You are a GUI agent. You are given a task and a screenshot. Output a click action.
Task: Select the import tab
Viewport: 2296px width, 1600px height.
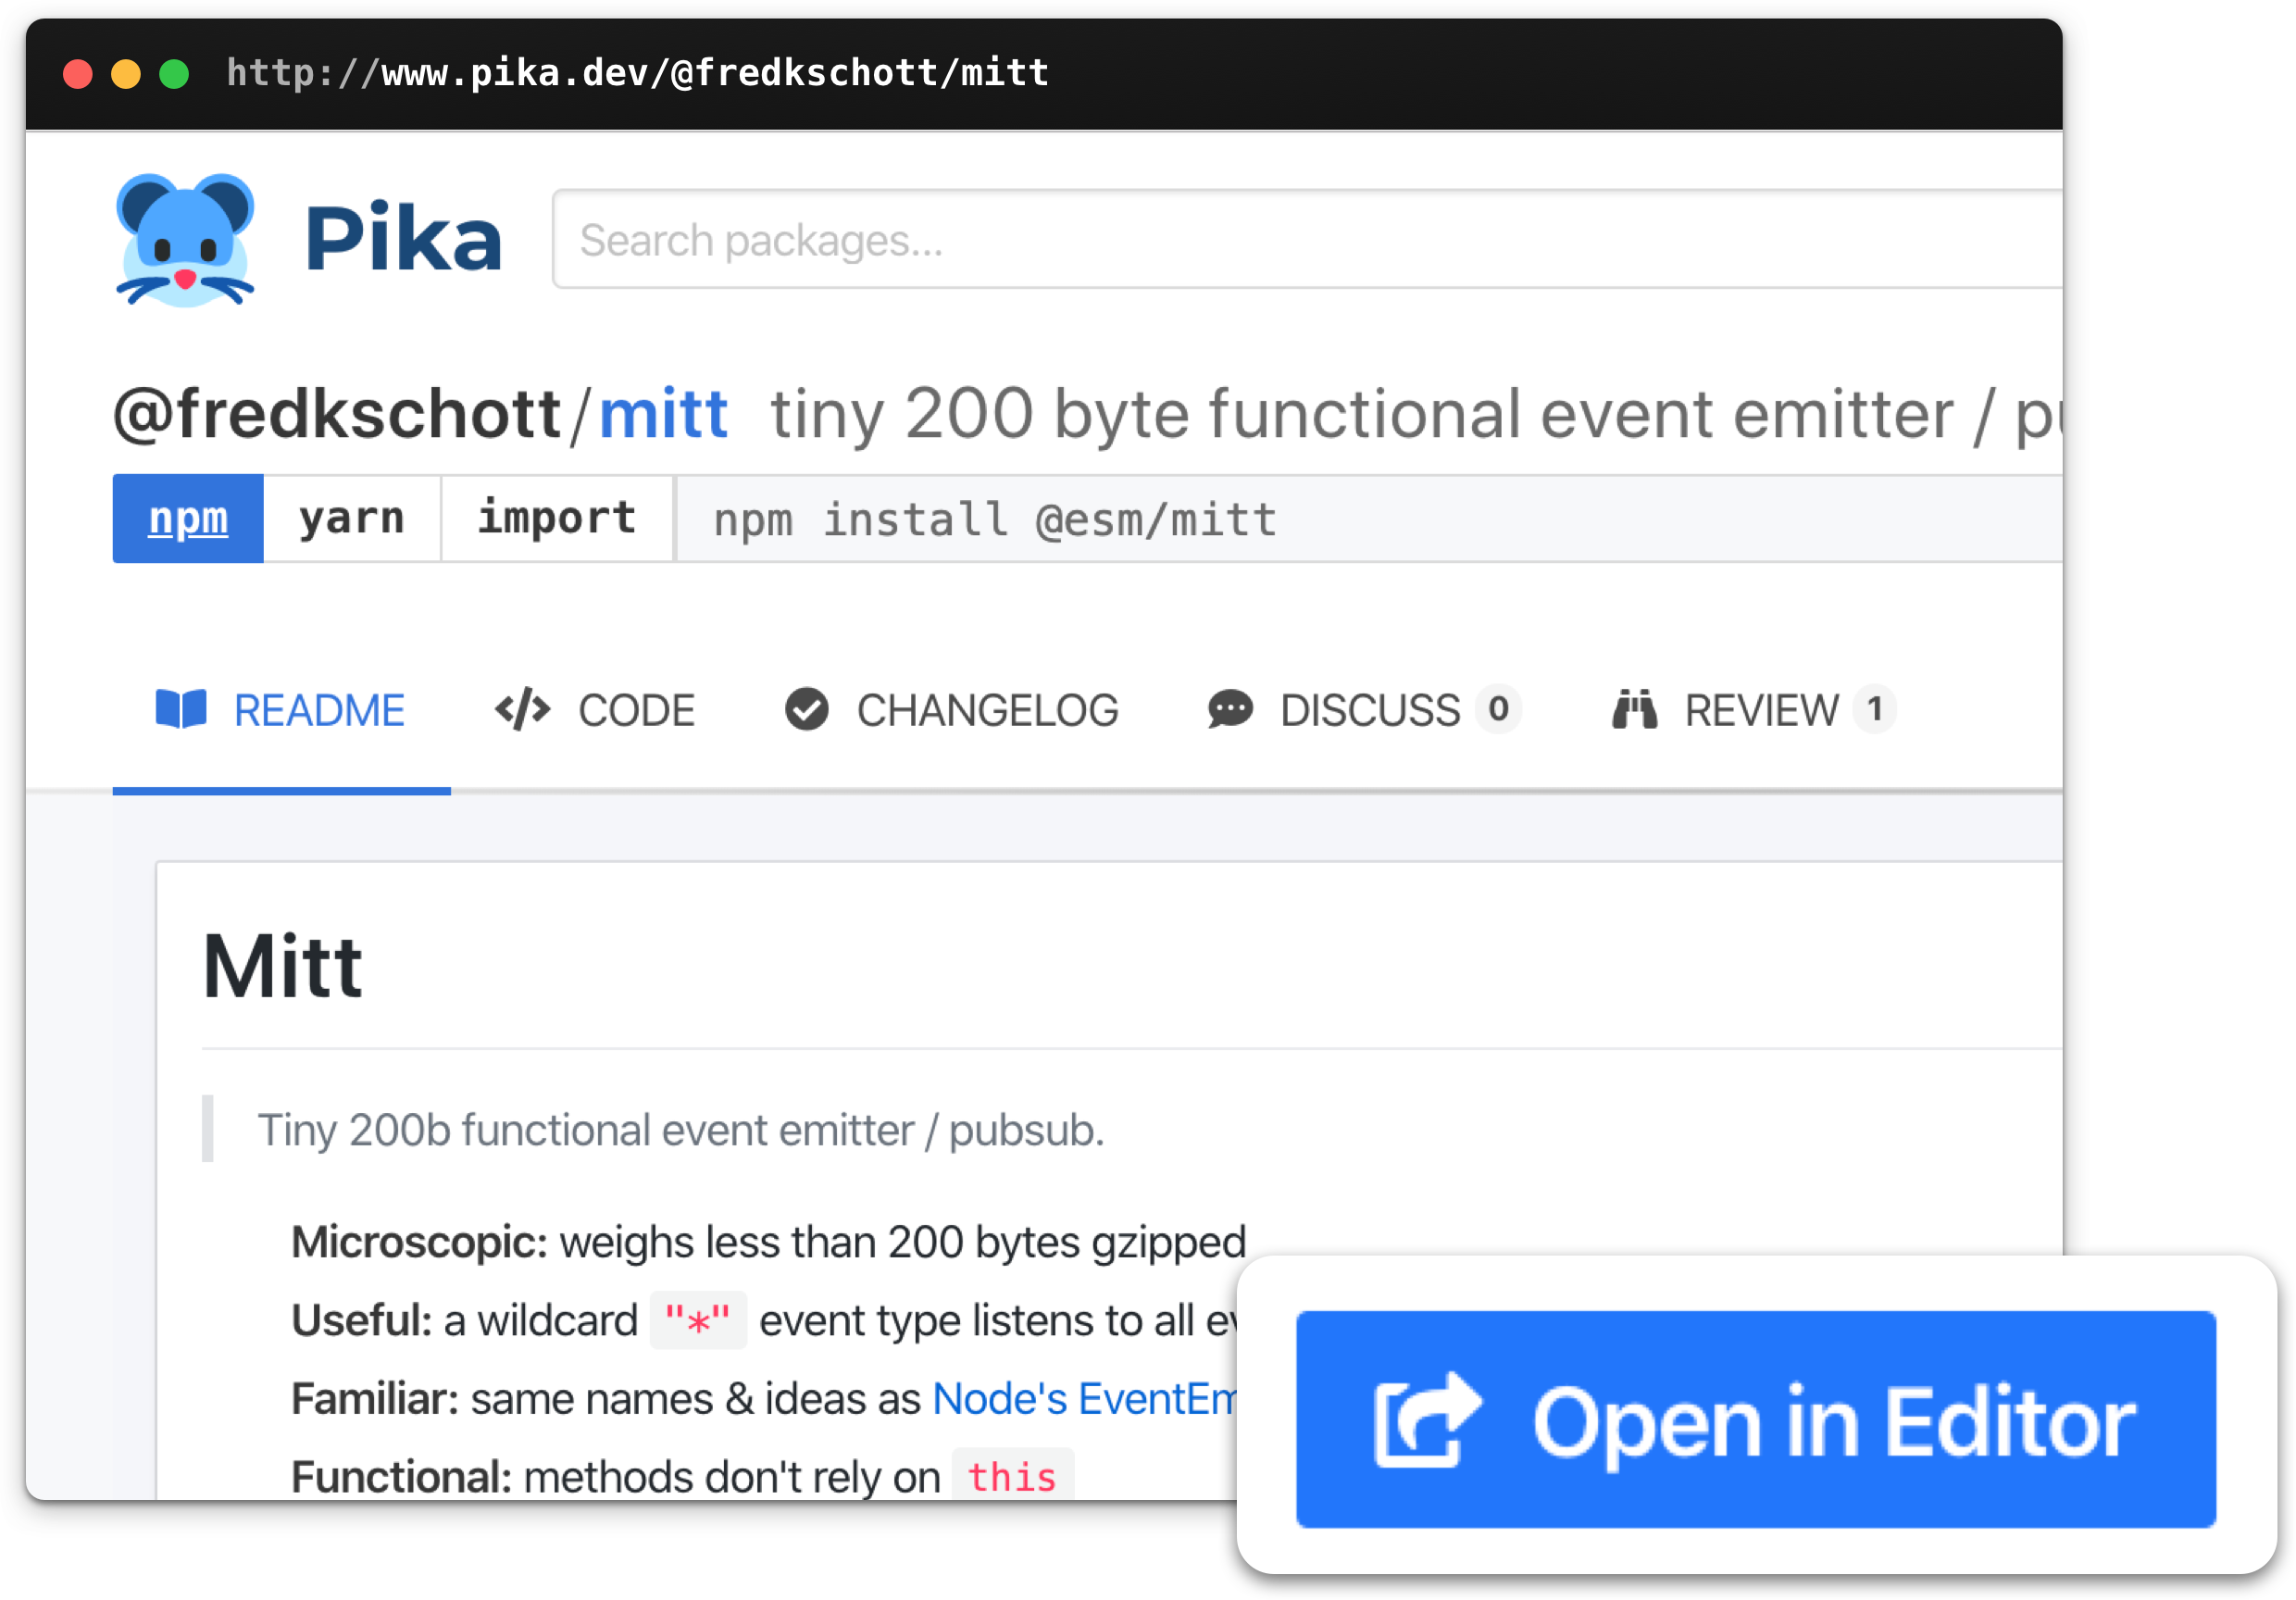point(557,518)
